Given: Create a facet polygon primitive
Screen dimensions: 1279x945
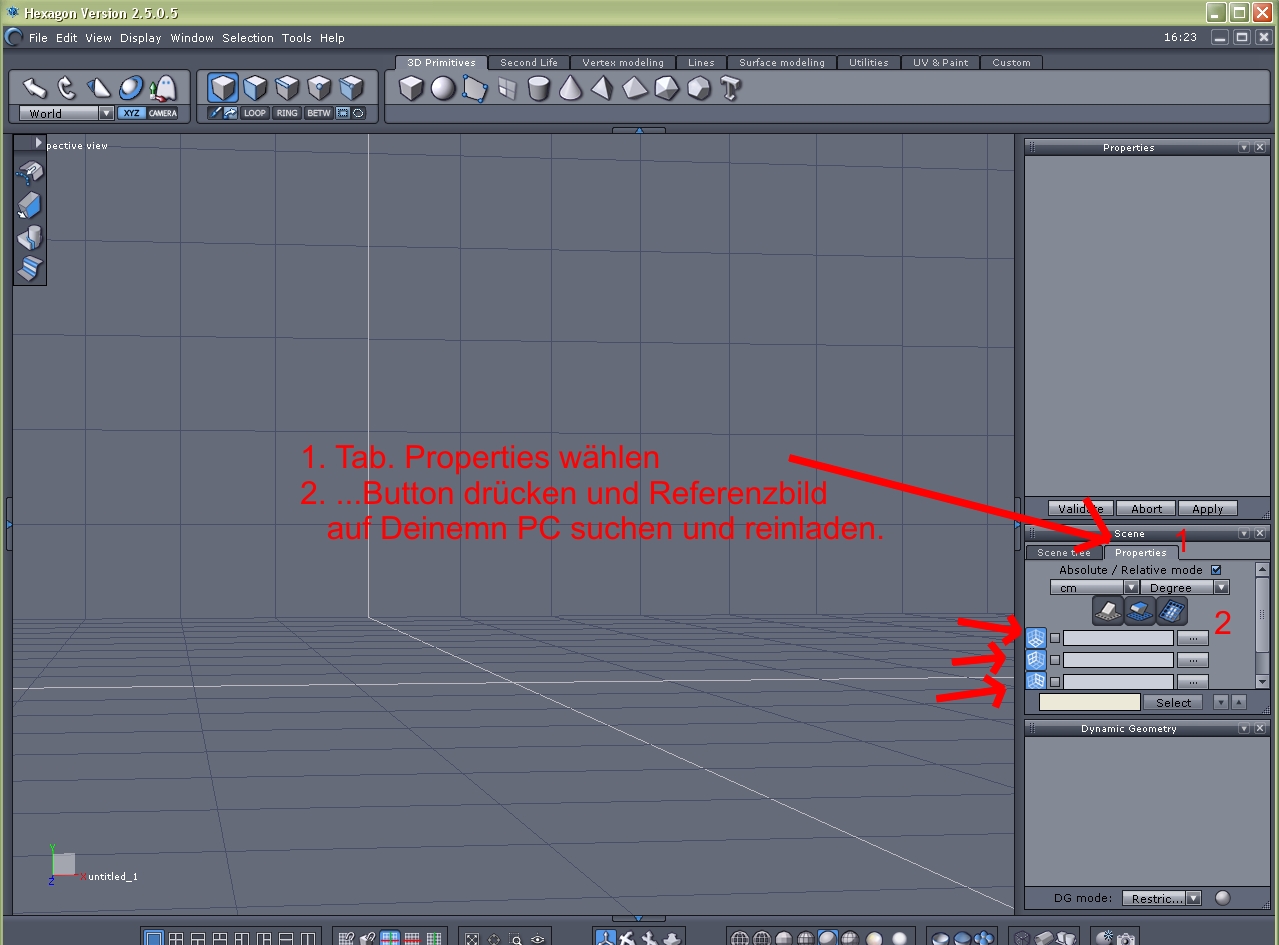Looking at the screenshot, I should (475, 89).
